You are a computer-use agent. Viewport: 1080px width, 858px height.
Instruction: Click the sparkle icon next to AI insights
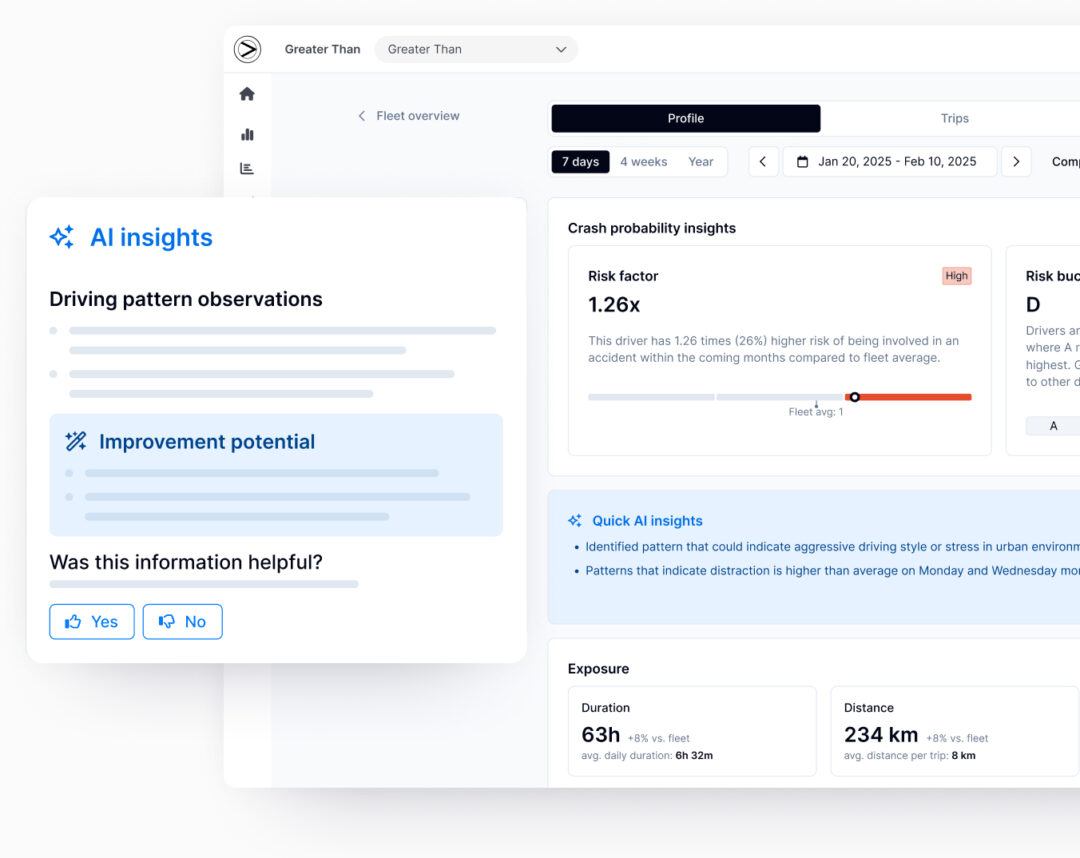tap(61, 237)
